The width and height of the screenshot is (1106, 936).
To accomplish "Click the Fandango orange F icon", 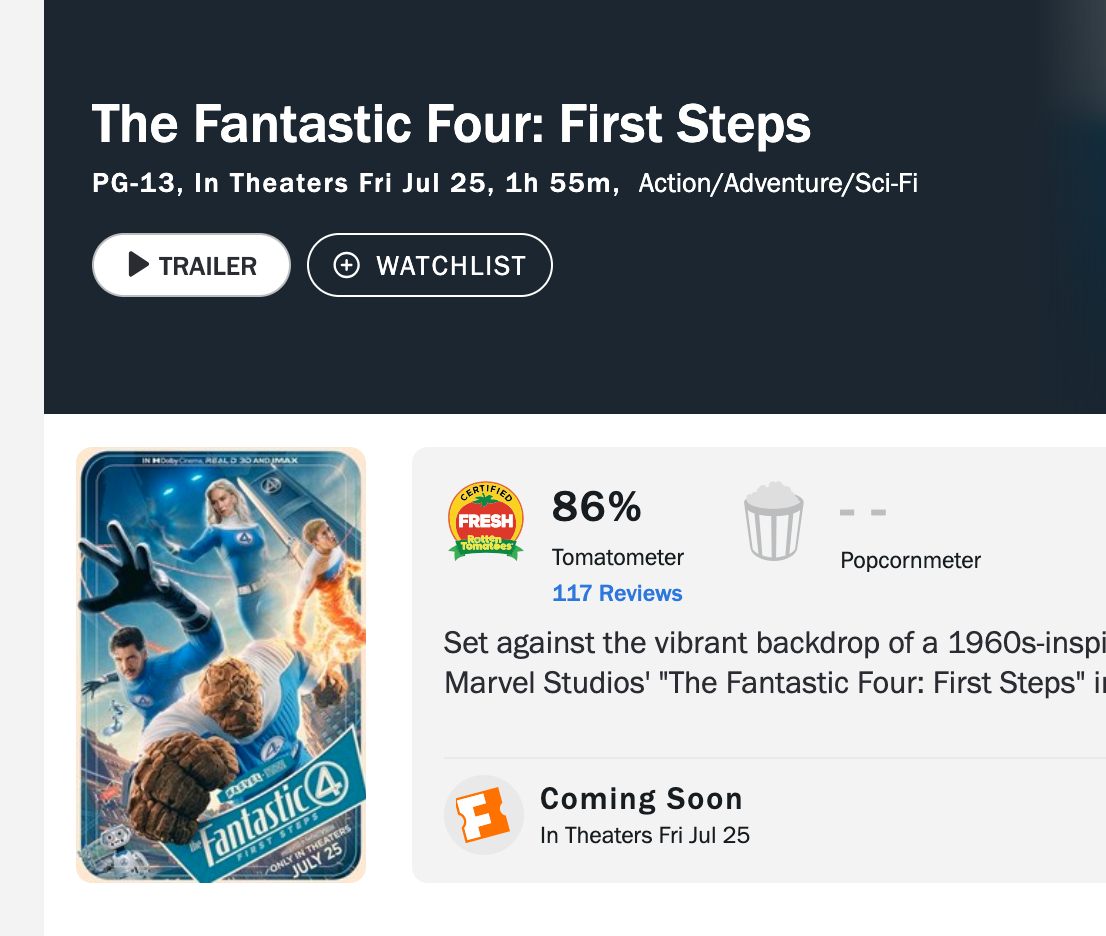I will pos(483,815).
